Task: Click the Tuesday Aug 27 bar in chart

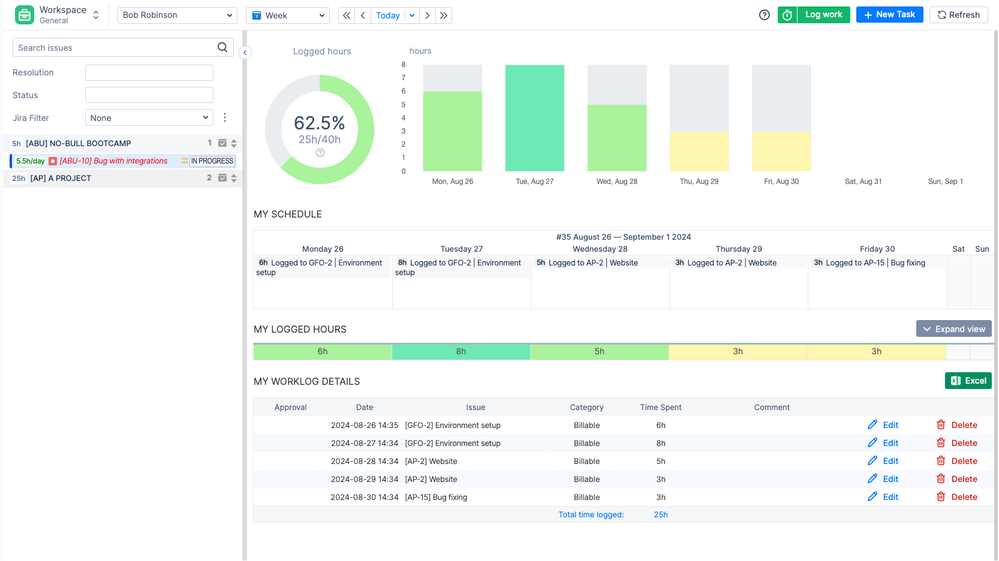Action: (x=534, y=118)
